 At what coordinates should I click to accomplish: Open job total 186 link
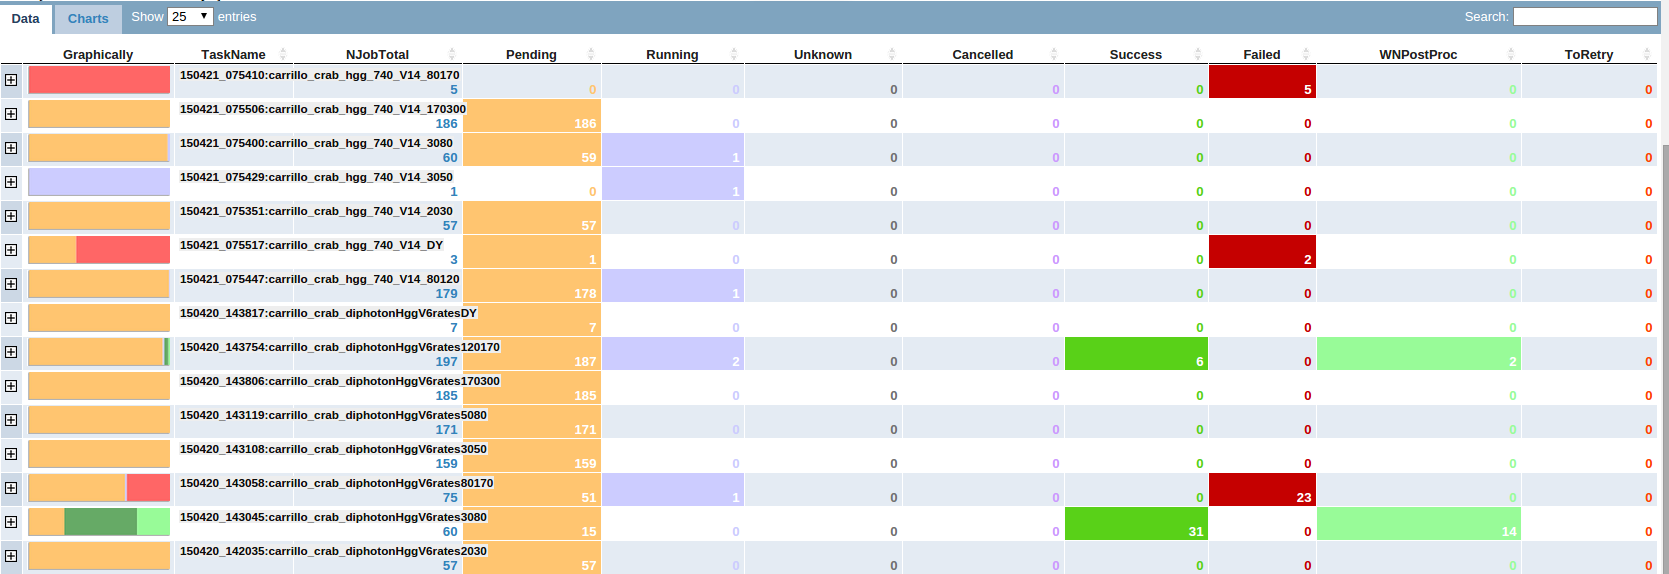pyautogui.click(x=446, y=124)
